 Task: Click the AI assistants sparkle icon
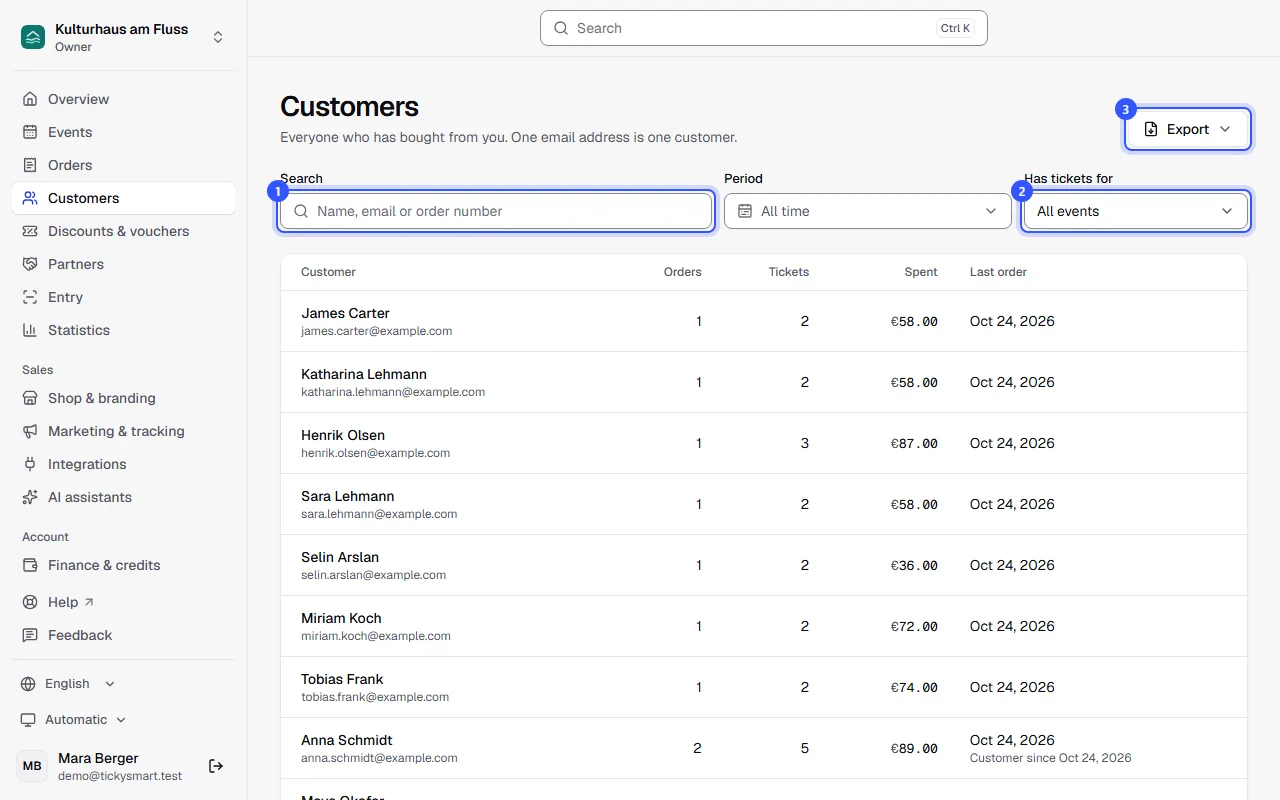[30, 497]
